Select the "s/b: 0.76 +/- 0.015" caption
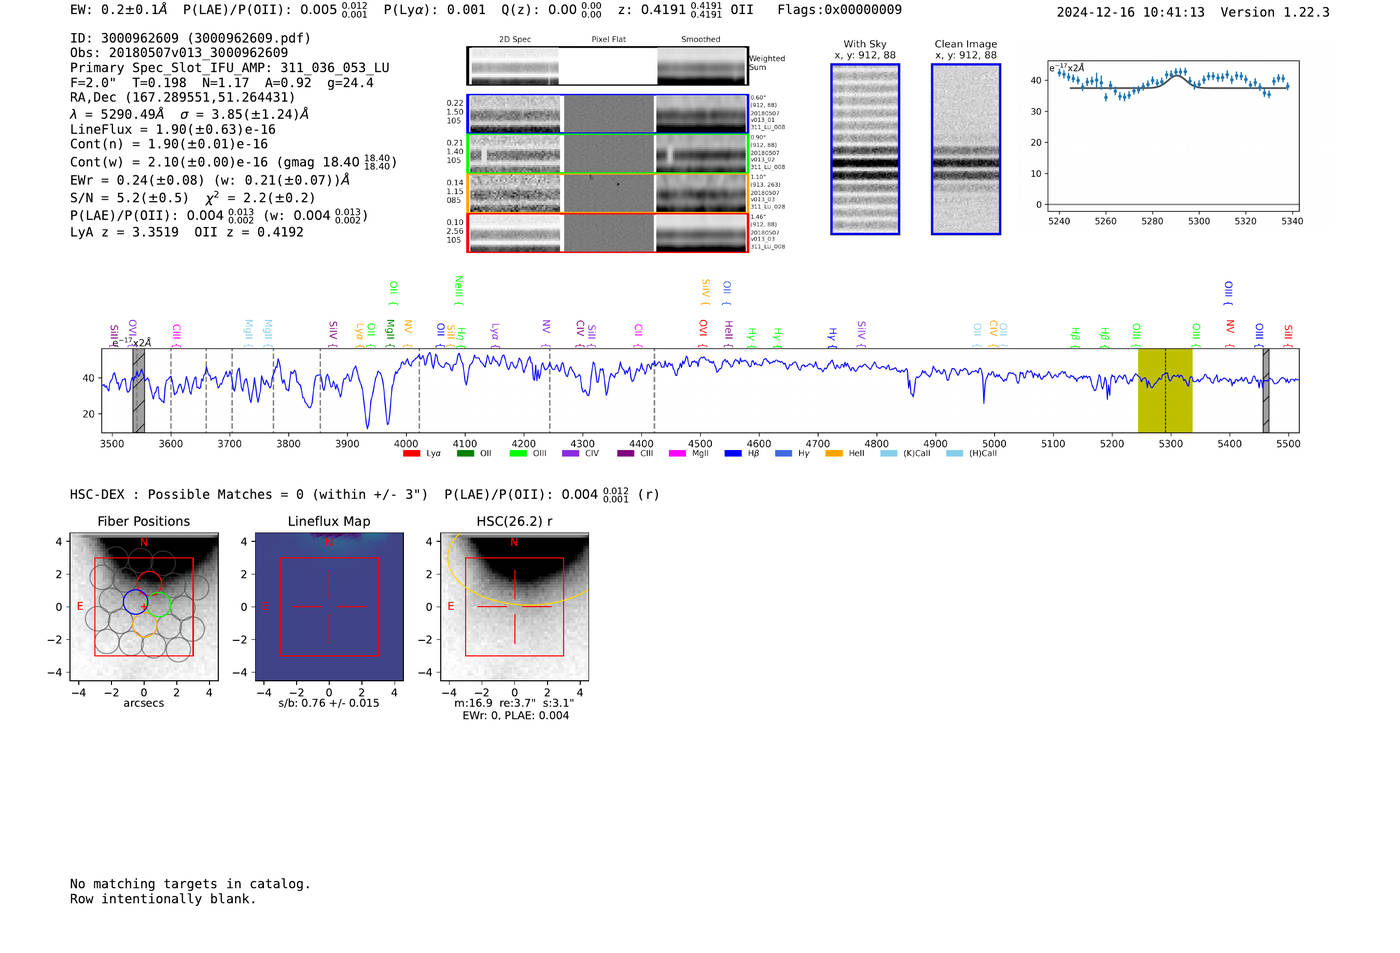Image resolution: width=1400 pixels, height=953 pixels. point(329,703)
